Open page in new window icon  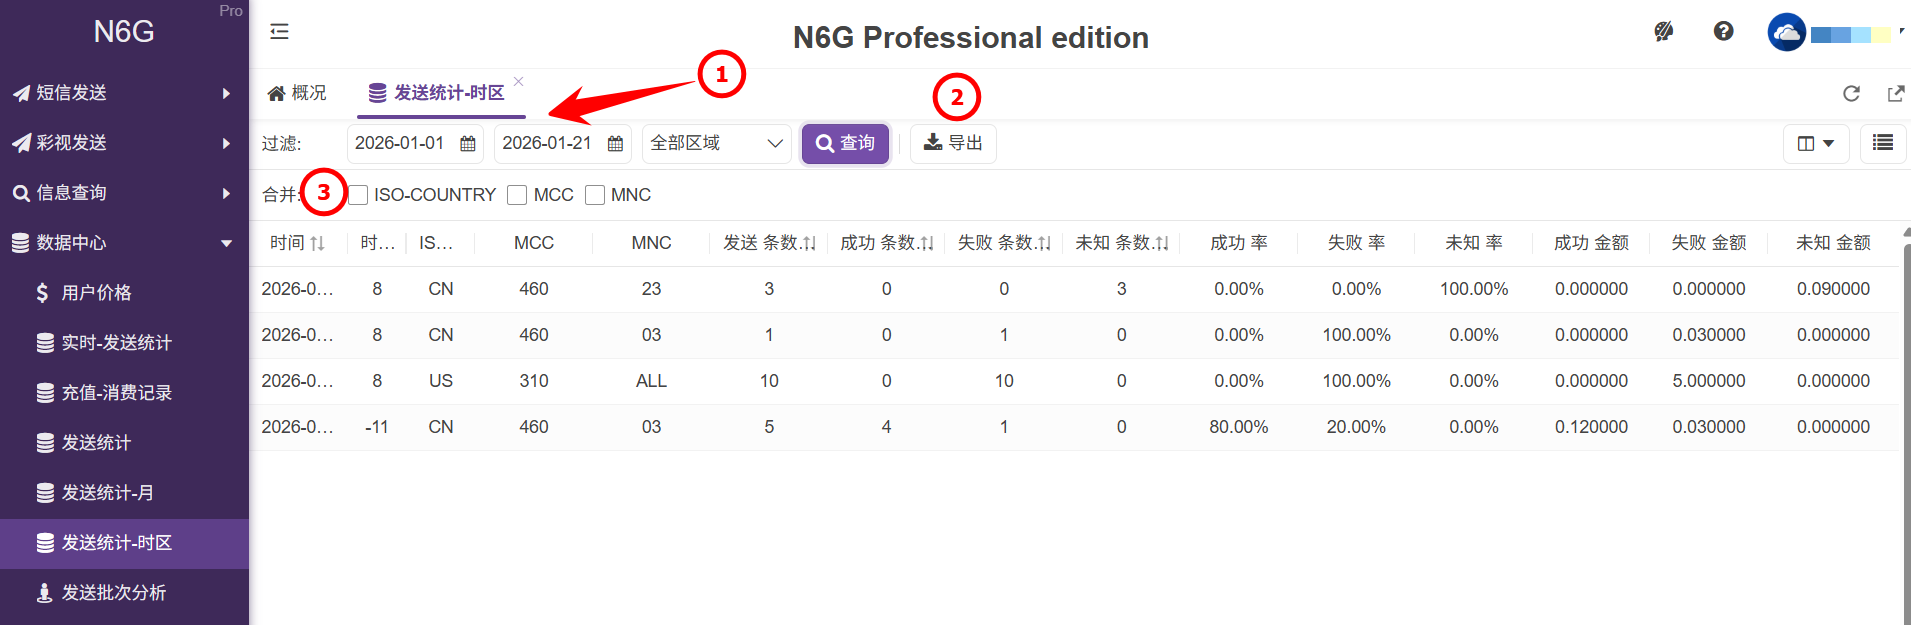coord(1895,93)
